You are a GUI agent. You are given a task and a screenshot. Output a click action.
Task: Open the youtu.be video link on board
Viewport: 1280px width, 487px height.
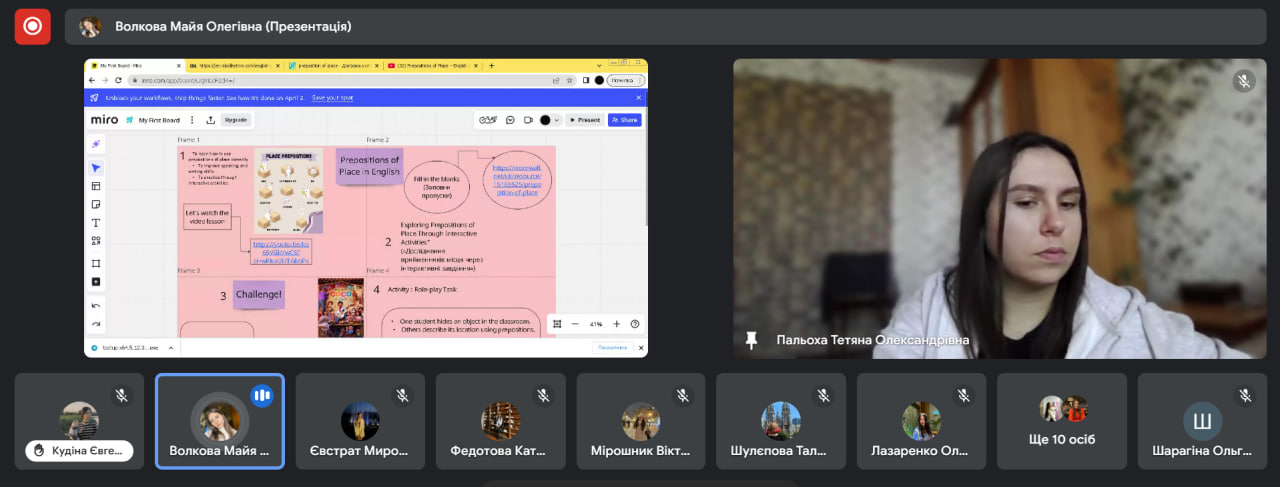[x=281, y=252]
